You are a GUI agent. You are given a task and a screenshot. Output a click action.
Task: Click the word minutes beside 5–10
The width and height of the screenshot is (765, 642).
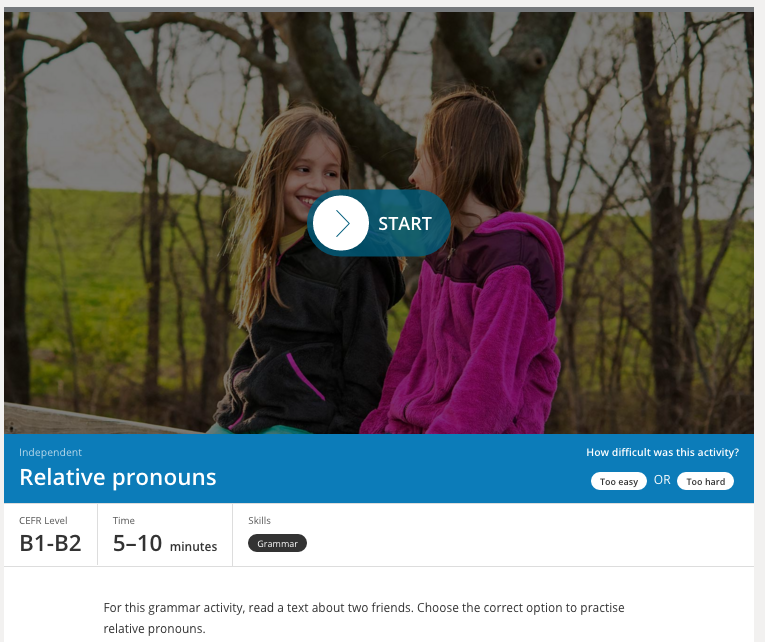point(193,546)
